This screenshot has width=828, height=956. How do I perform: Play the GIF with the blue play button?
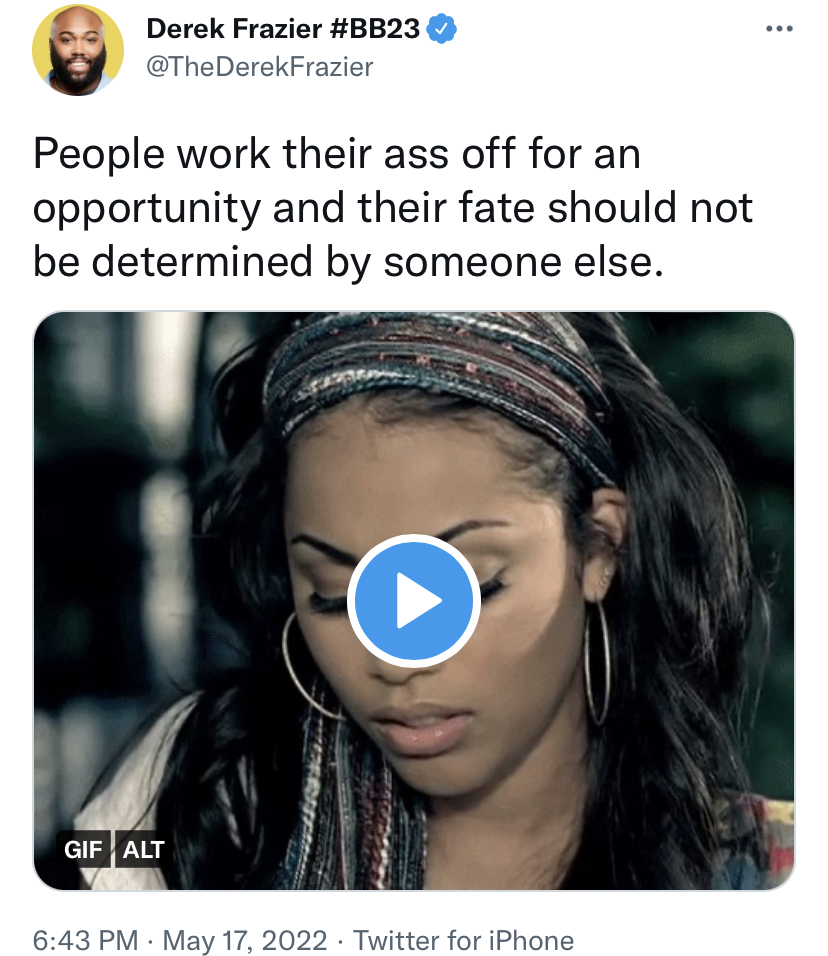click(414, 600)
